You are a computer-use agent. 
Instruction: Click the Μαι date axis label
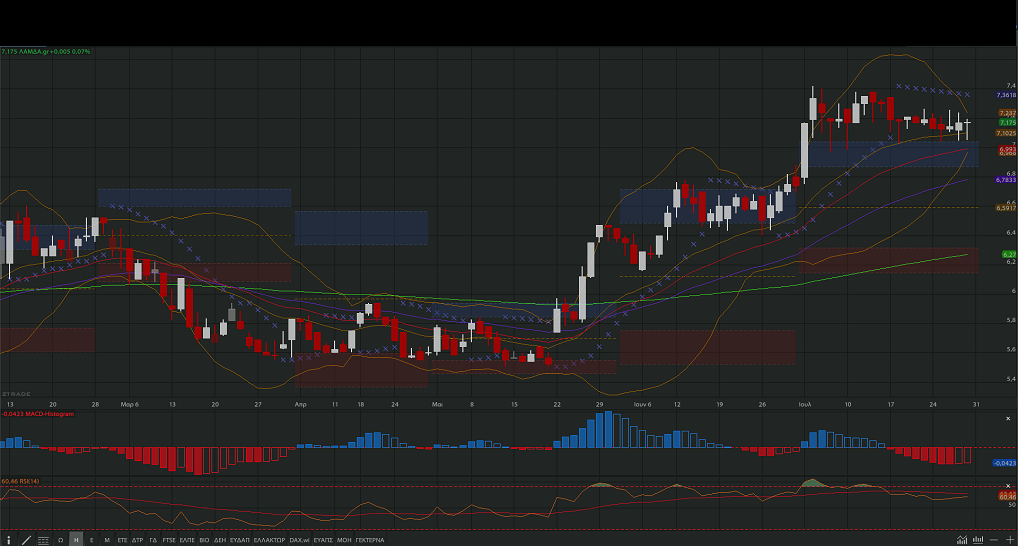(x=437, y=404)
